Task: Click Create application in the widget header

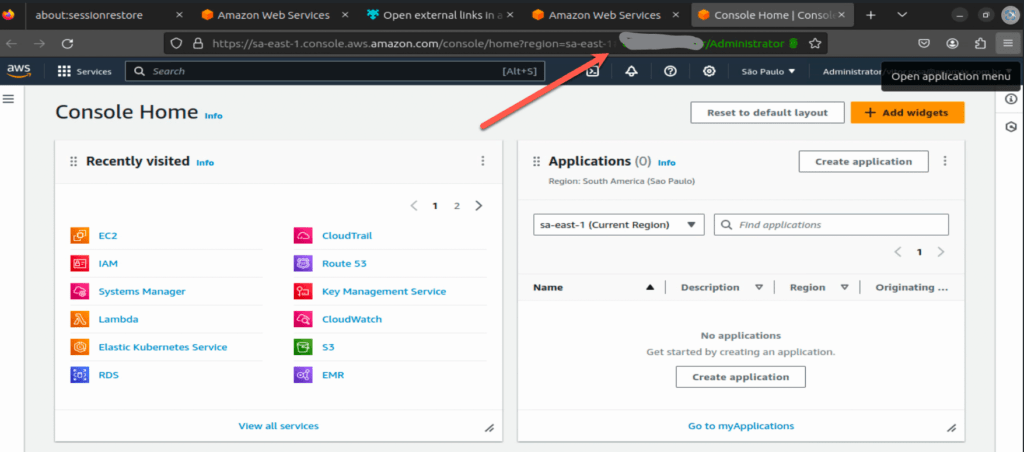Action: [863, 161]
